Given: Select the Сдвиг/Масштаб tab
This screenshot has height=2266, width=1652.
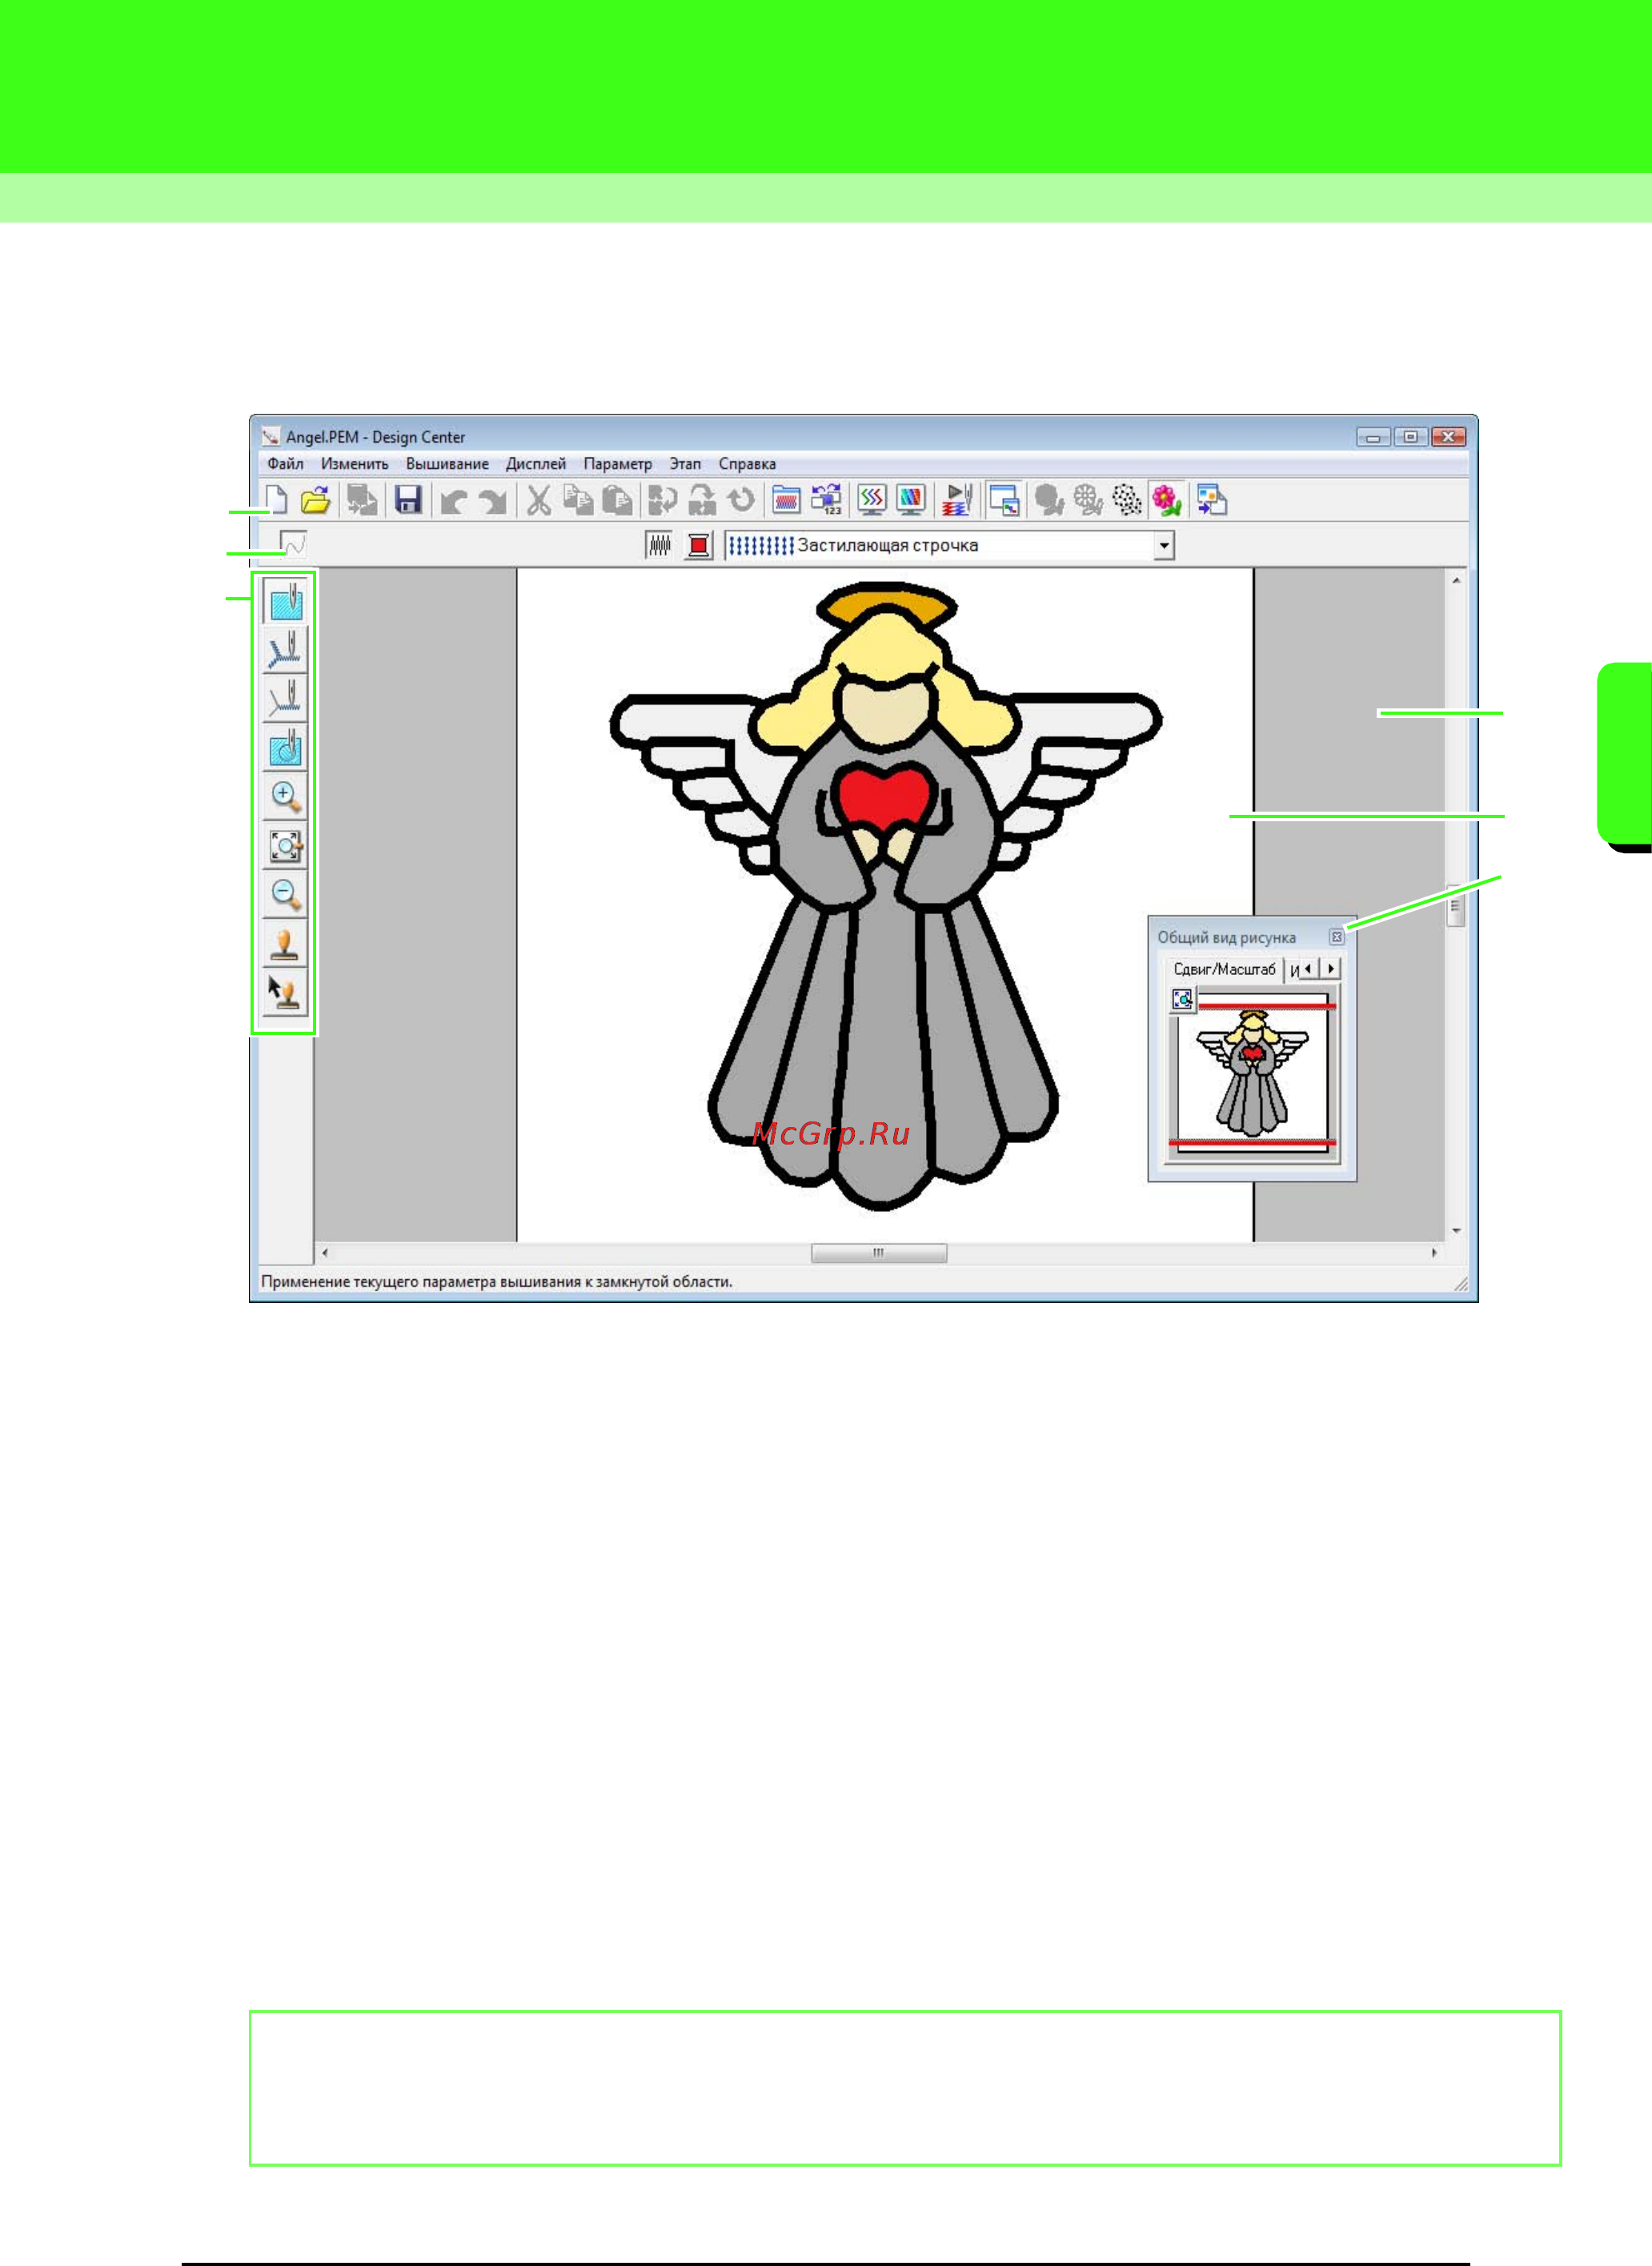Looking at the screenshot, I should (x=1224, y=969).
